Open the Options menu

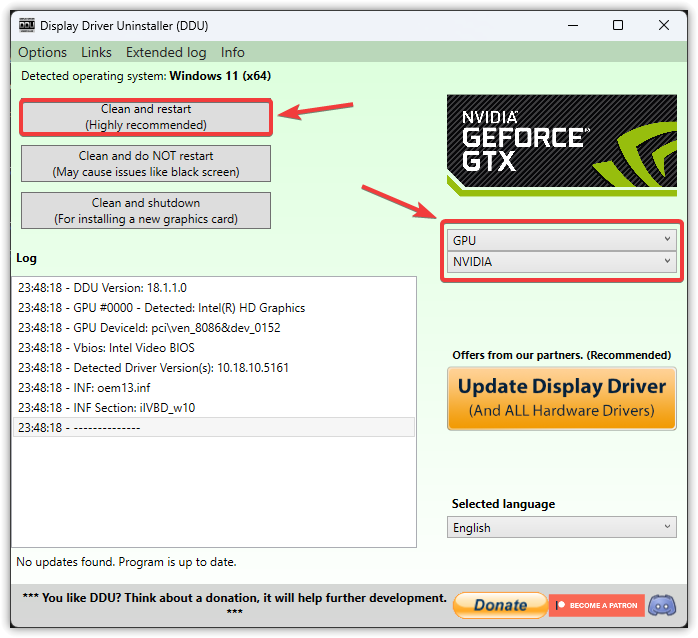(42, 52)
